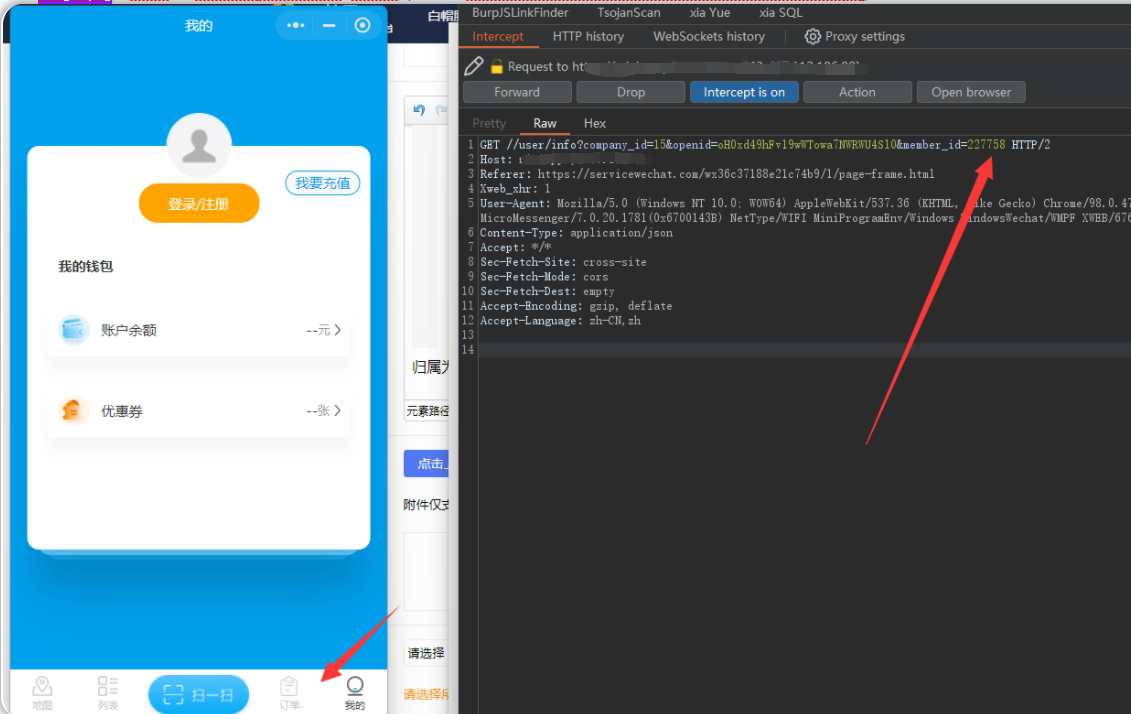Click the pencil edit icon beside Request

(x=474, y=66)
